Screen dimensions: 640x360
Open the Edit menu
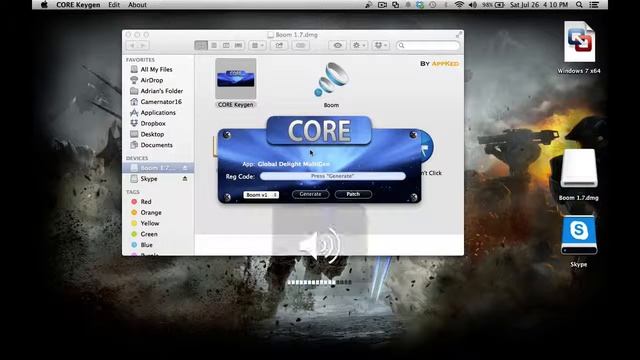[x=114, y=5]
